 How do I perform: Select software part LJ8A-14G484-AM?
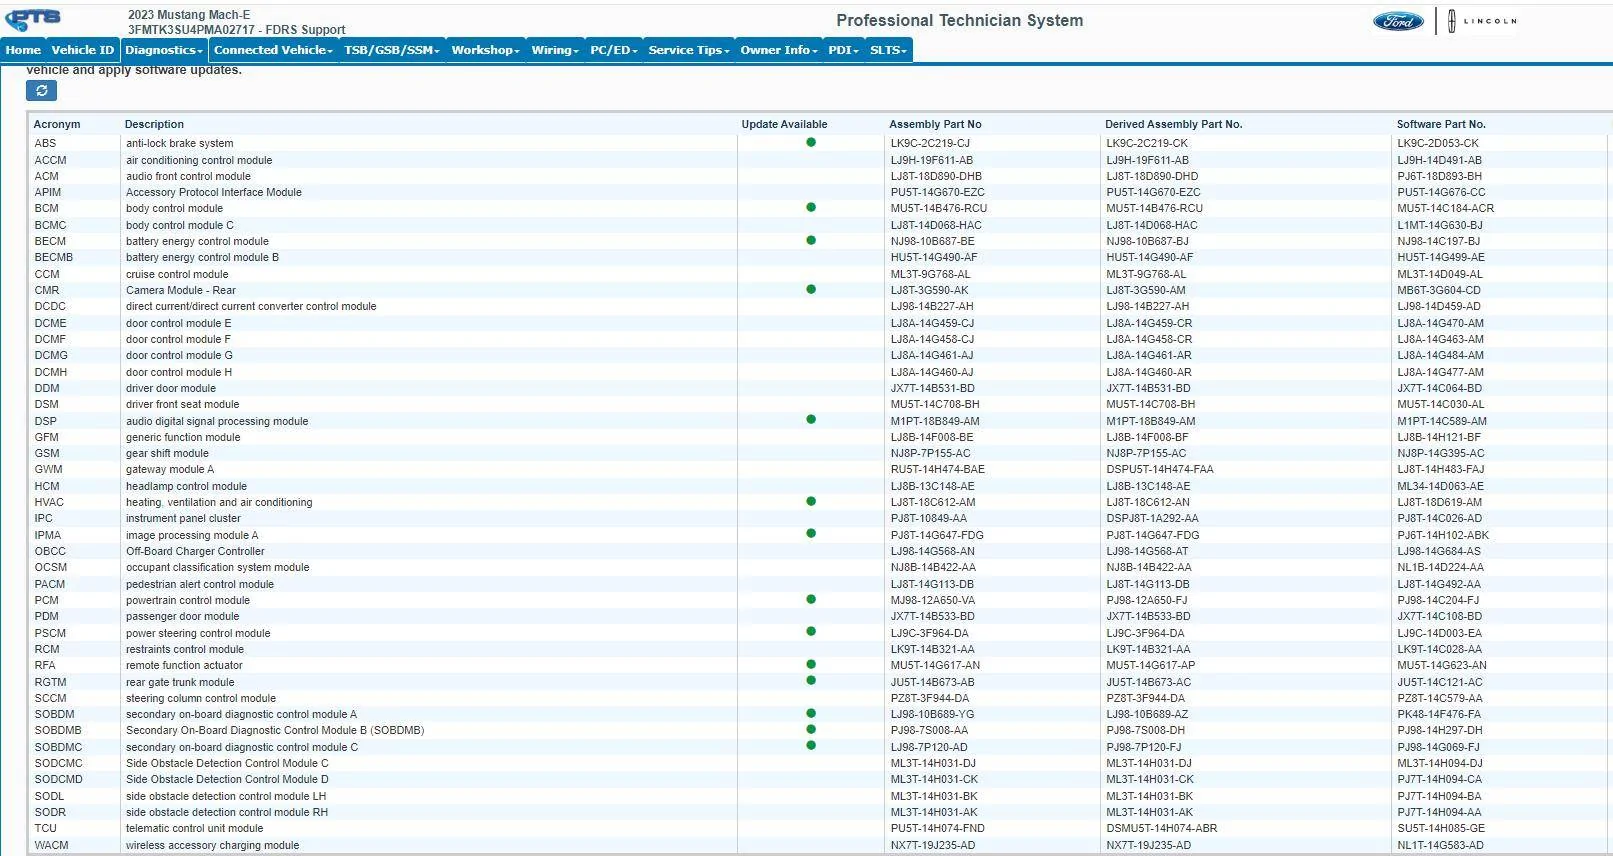[x=1441, y=356]
